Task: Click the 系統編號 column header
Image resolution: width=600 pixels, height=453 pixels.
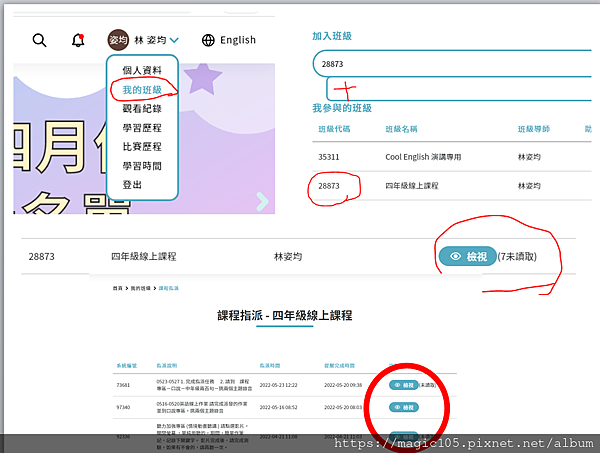Action: [x=127, y=365]
